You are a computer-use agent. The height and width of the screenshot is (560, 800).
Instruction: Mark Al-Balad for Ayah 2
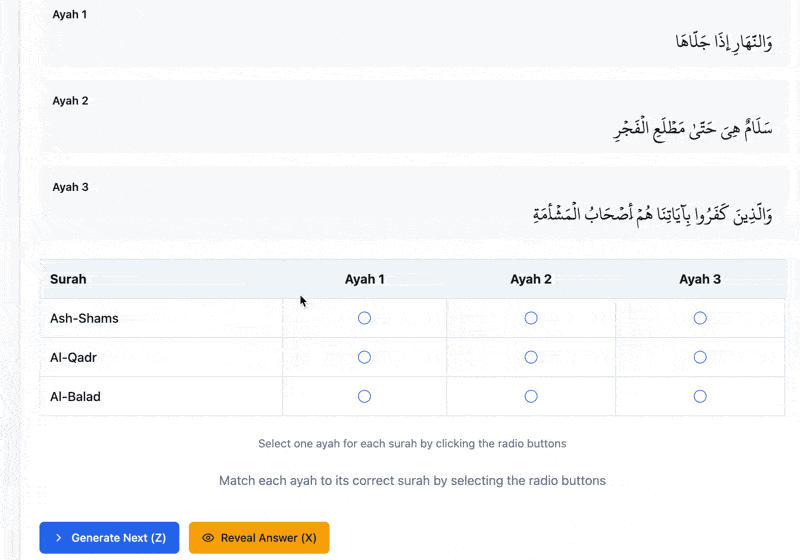click(x=531, y=396)
